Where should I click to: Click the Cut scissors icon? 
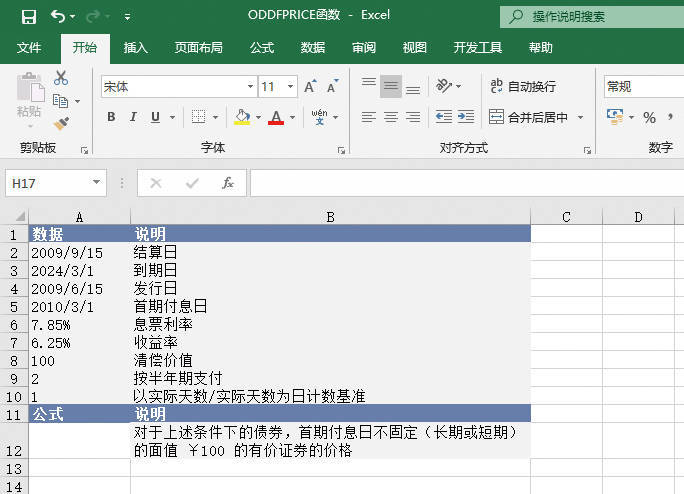tap(61, 78)
